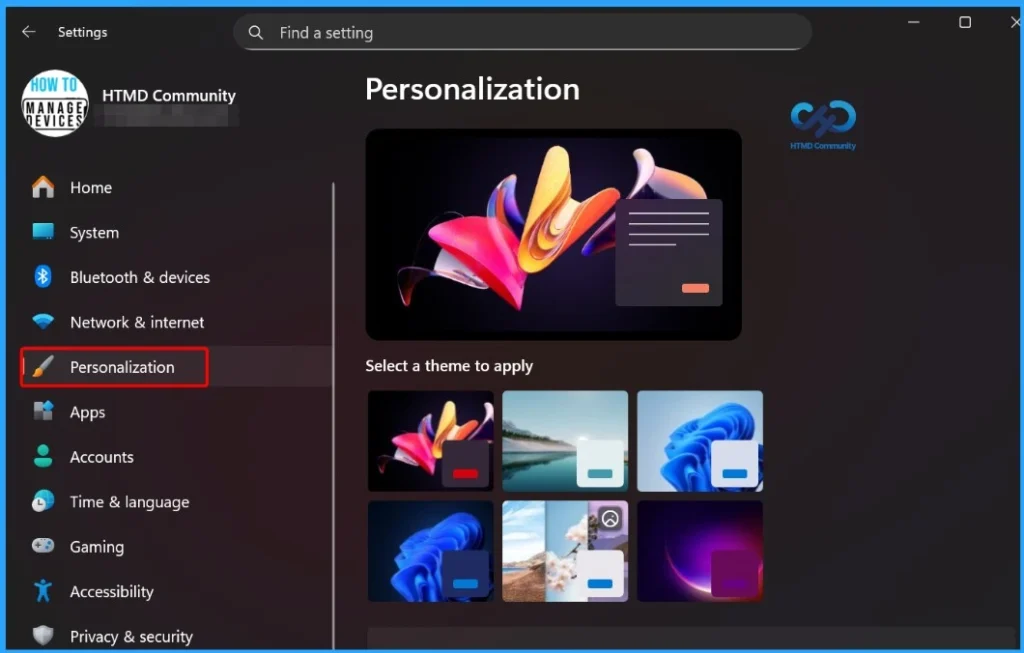Apply the colorful flower dark theme

click(431, 441)
